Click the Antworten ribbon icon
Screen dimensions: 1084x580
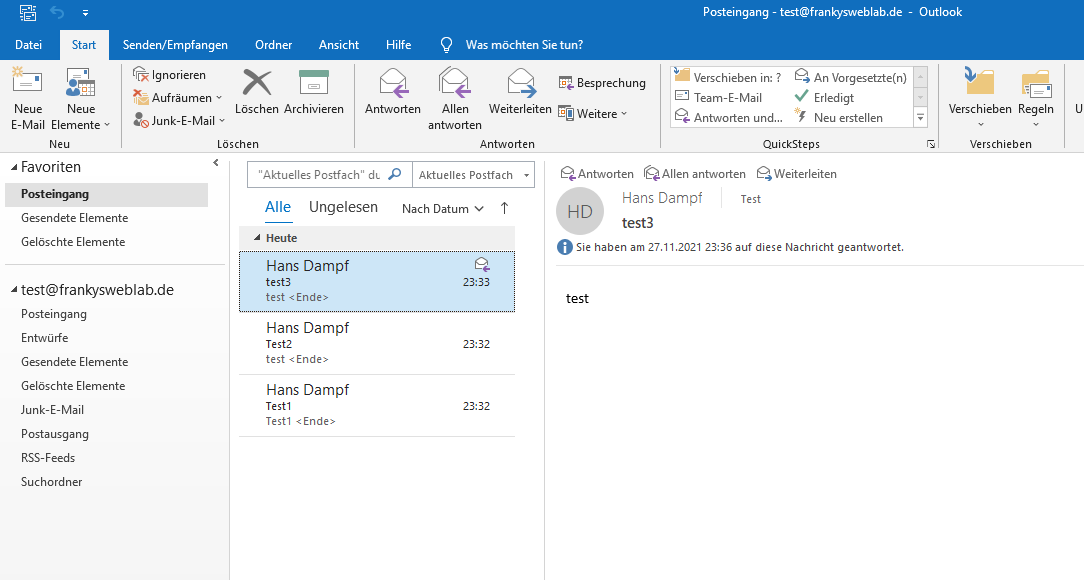[393, 84]
